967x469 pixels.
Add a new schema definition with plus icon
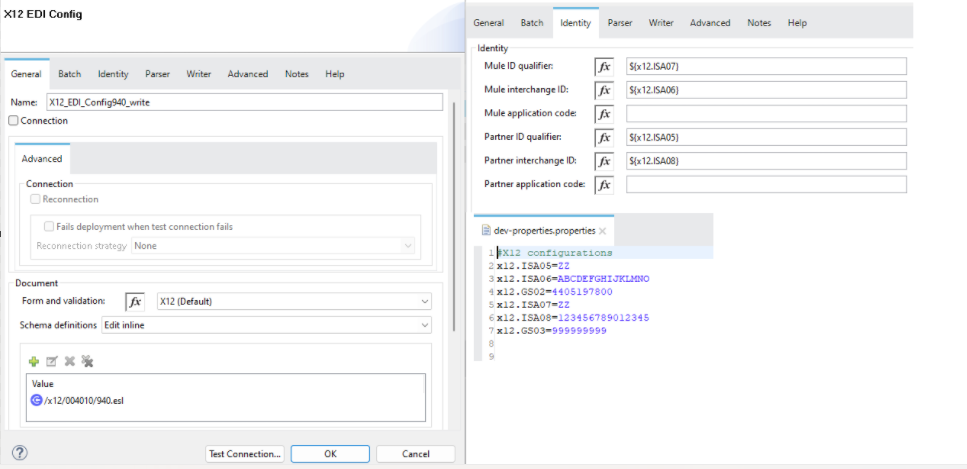34,362
